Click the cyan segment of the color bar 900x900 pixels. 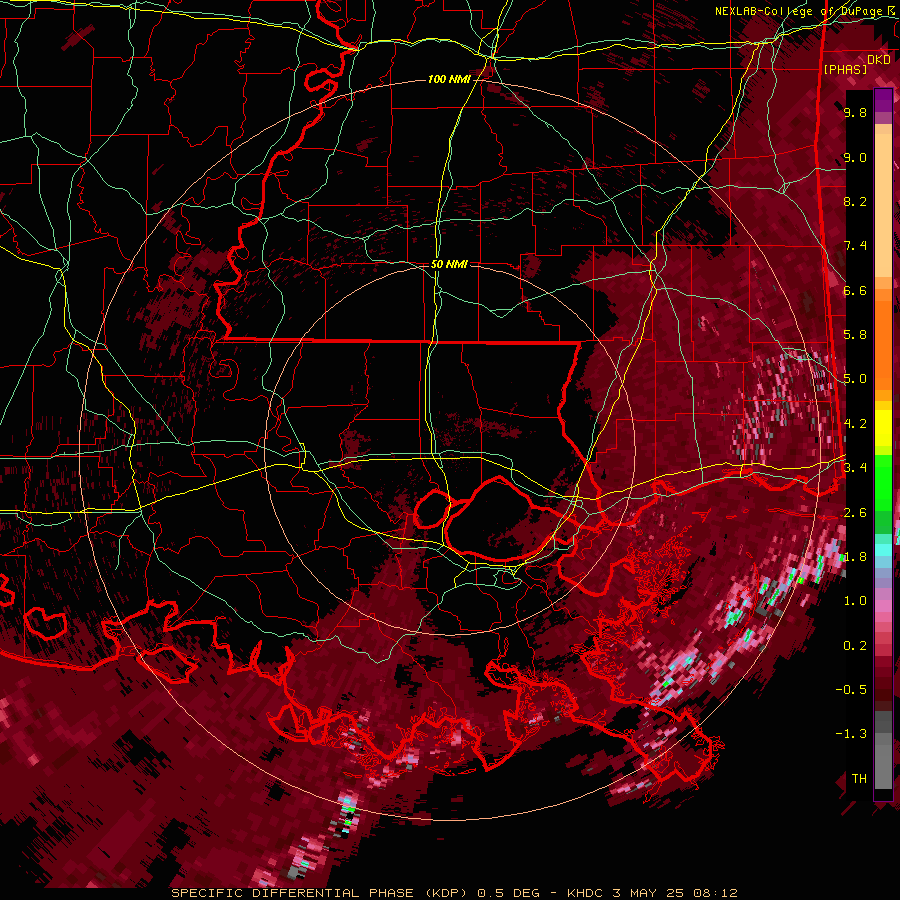883,550
